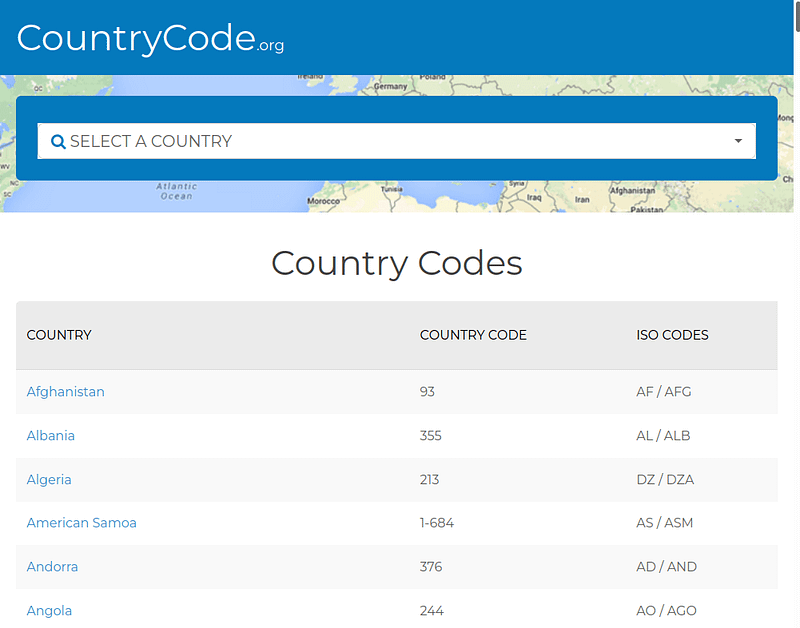Select Algeria's country code 213
The image size is (800, 628).
point(429,480)
